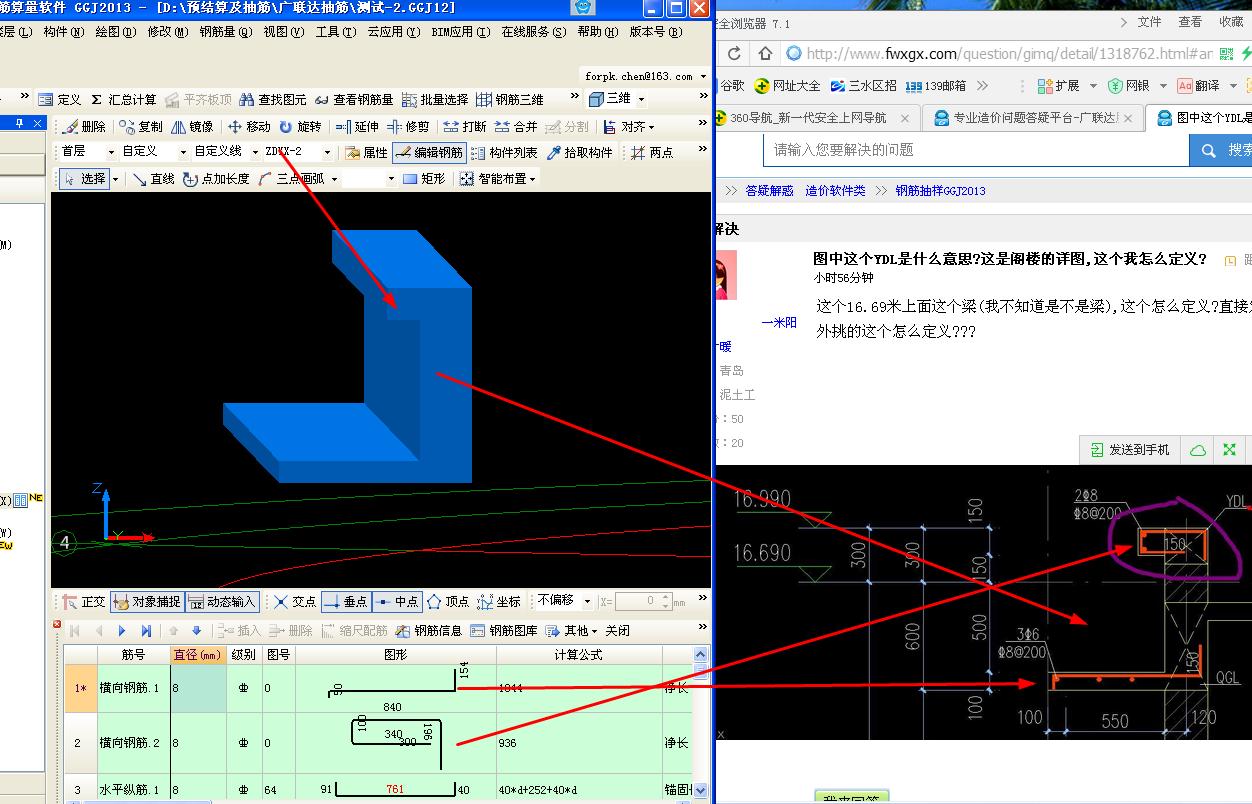1252x804 pixels.
Task: Toggle 交点 intersection snap
Action: tap(295, 601)
